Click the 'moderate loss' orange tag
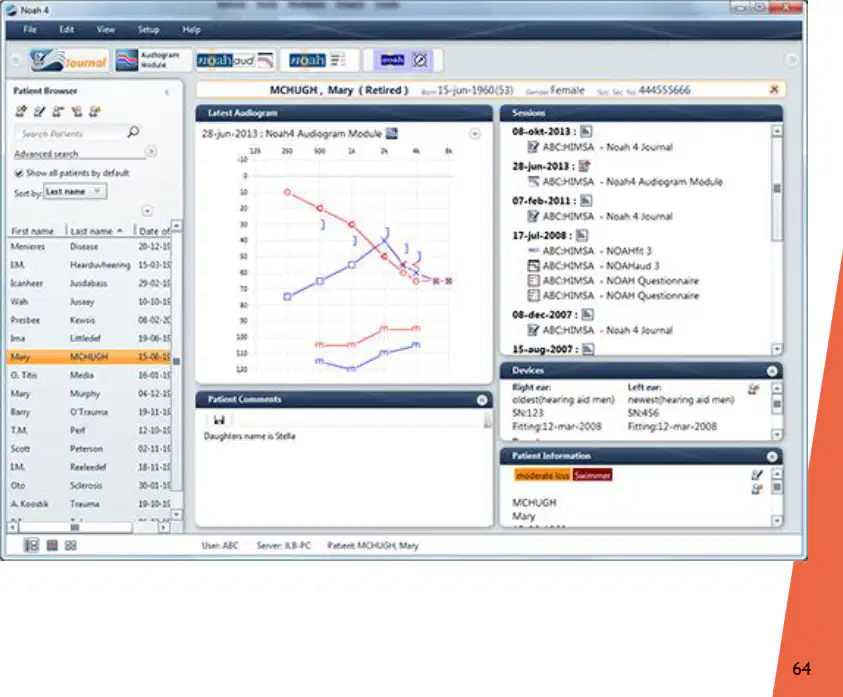This screenshot has width=843, height=697. click(542, 475)
